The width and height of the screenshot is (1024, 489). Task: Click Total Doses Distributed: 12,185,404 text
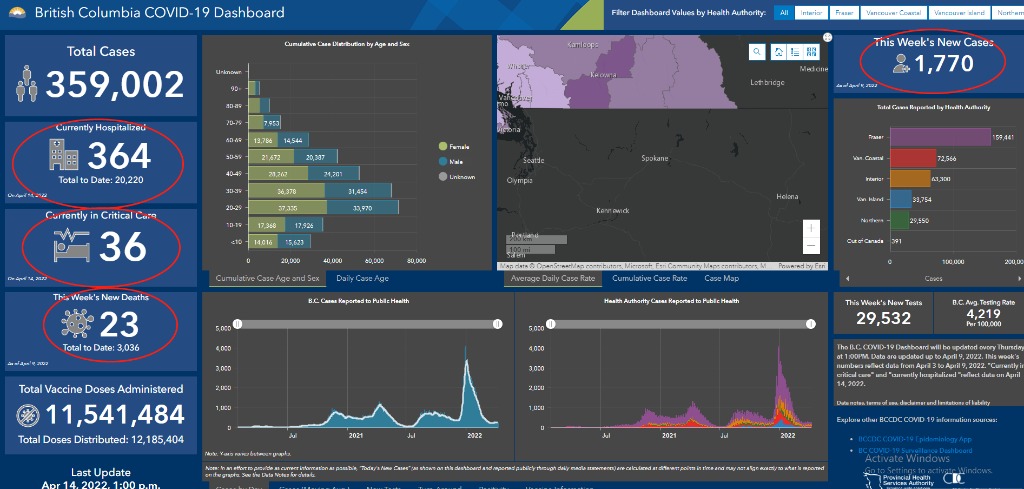pyautogui.click(x=101, y=439)
